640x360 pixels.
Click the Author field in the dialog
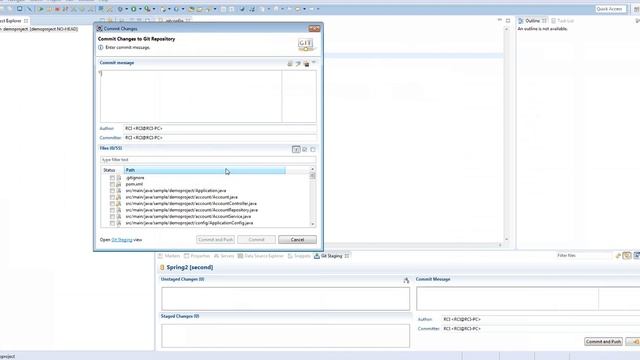click(220, 129)
